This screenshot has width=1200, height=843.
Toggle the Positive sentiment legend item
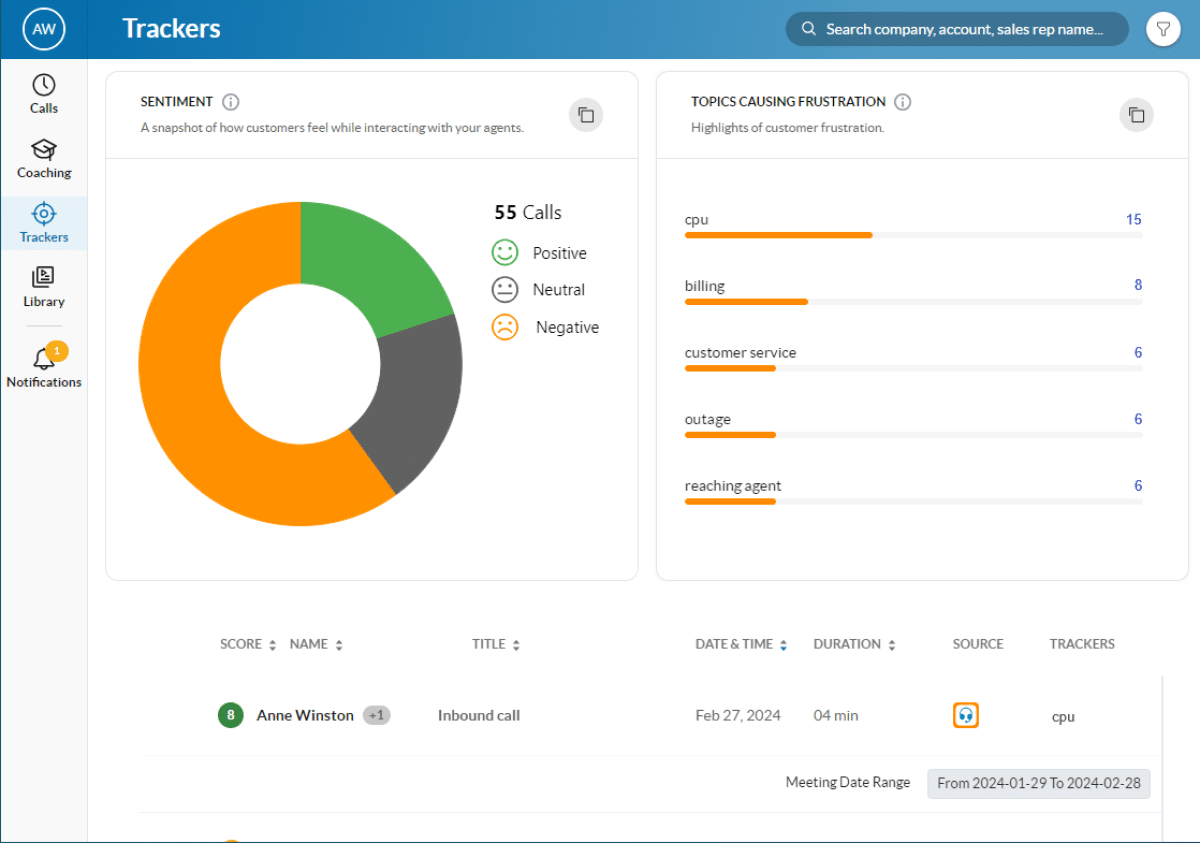[540, 253]
